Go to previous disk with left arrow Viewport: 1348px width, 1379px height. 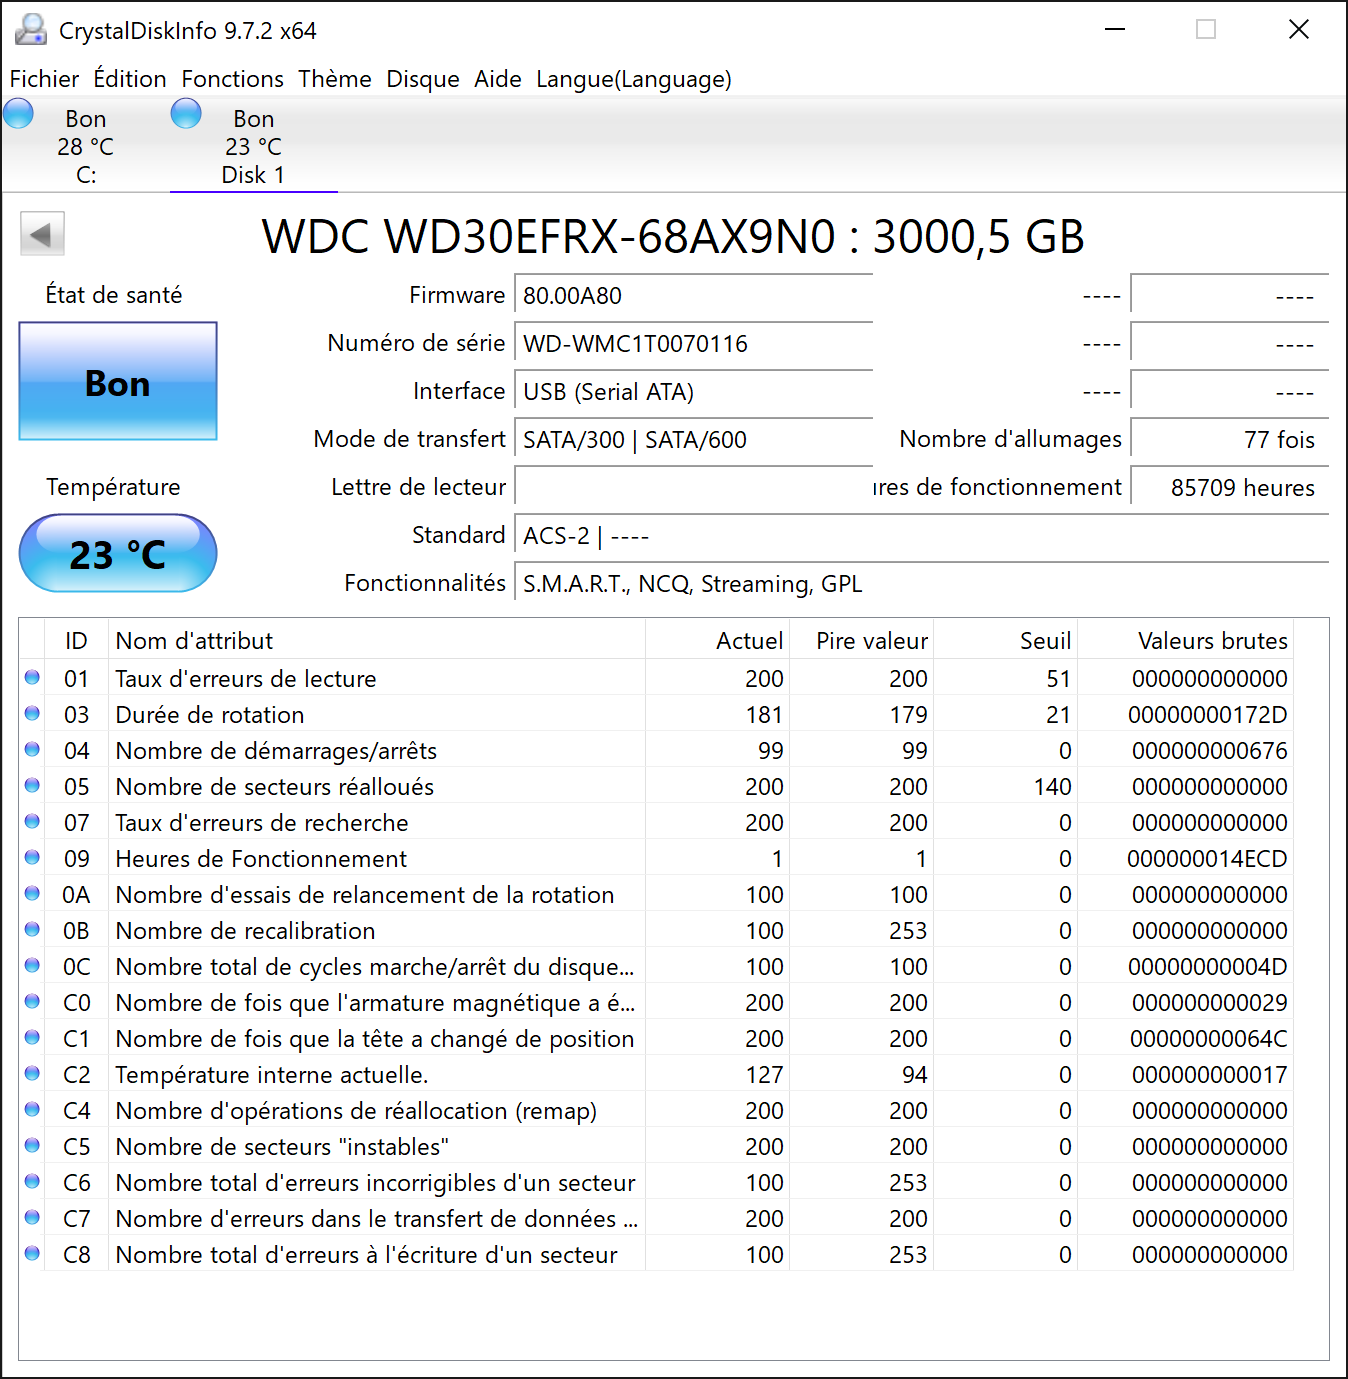[42, 234]
